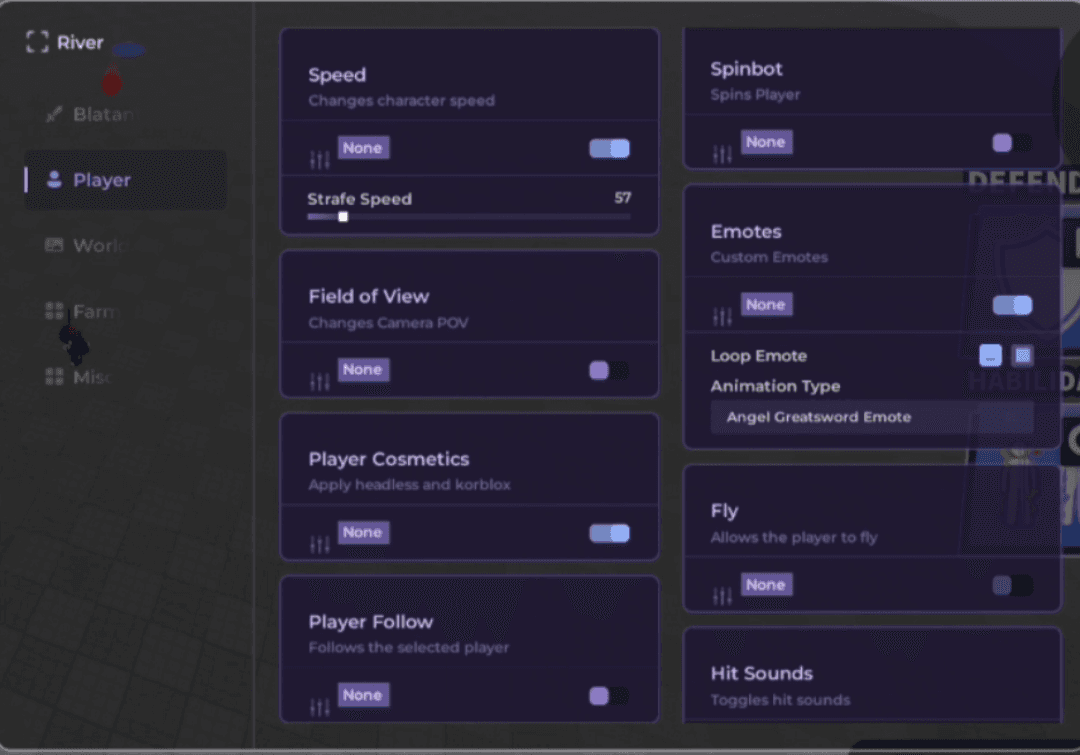Click sliders icon in Player Follow card

pos(320,707)
